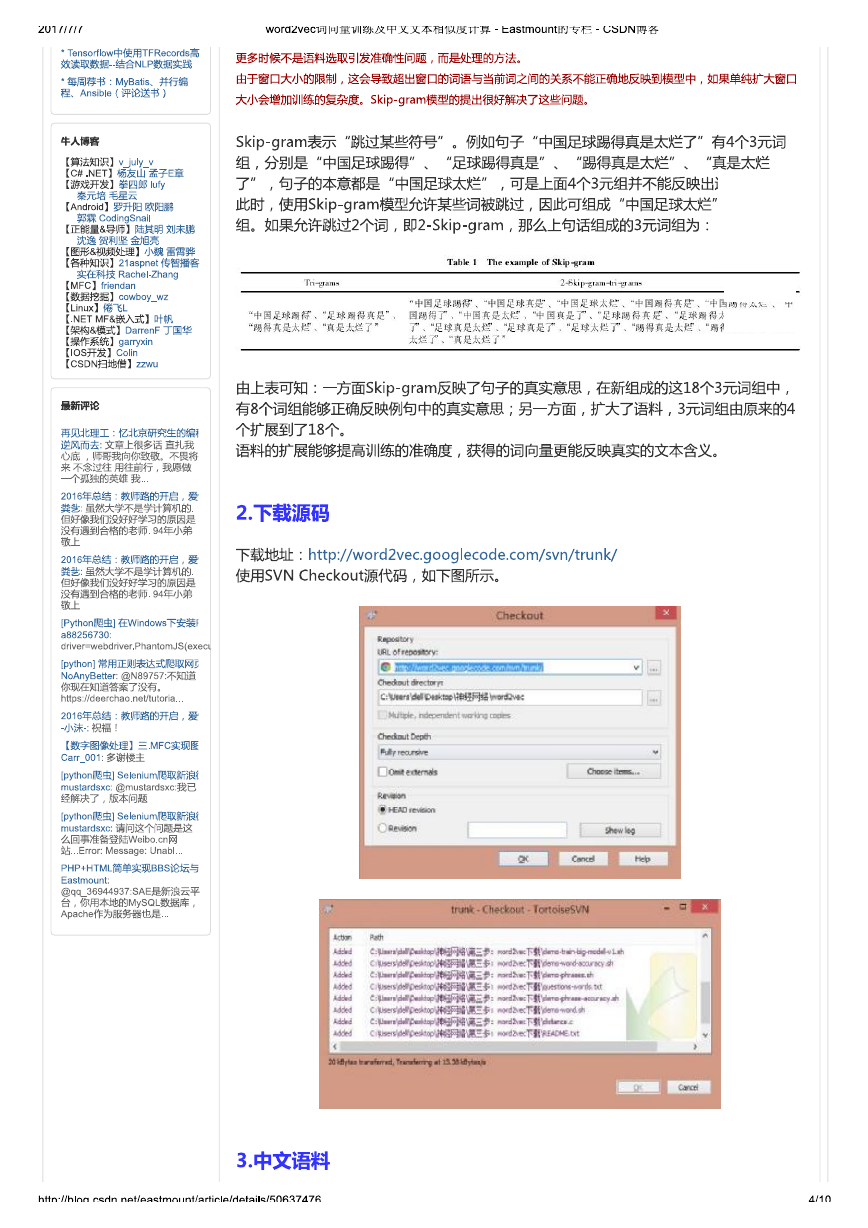Open the word2vec.googlecode.com/svn/trunk download link
The image size is (868, 1228).
pyautogui.click(x=462, y=554)
